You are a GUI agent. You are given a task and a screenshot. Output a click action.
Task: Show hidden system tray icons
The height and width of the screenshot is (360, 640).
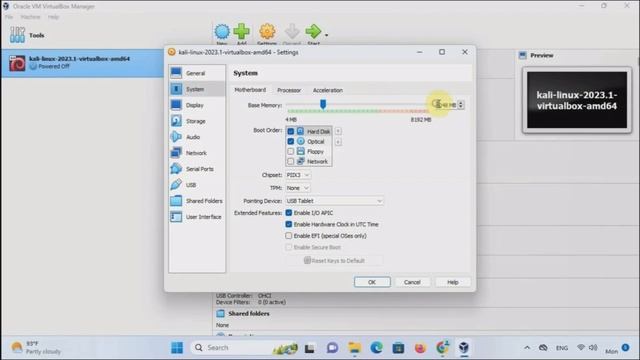pos(527,348)
